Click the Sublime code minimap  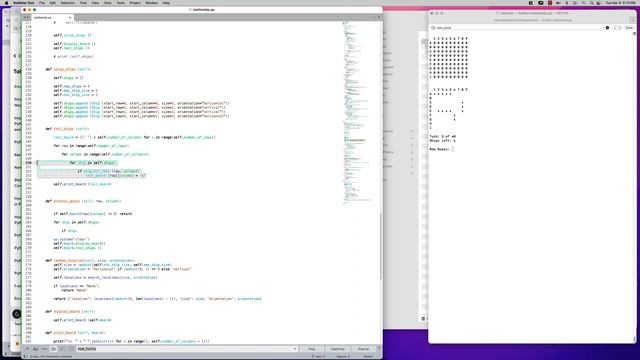[357, 112]
